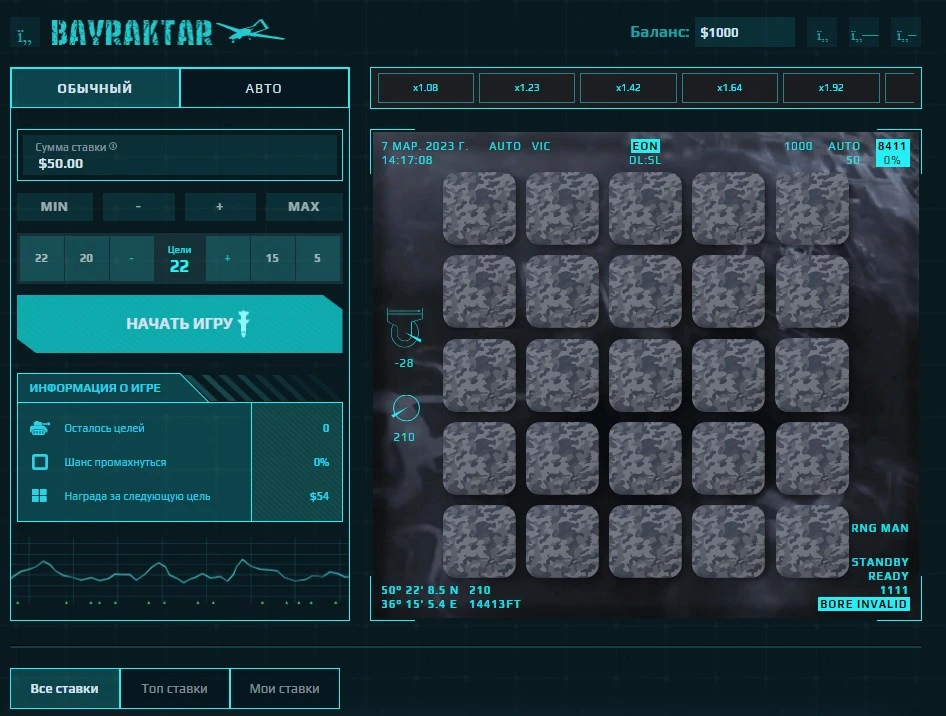Click the camouflage tile in row 1, column 1
This screenshot has height=716, width=946.
click(x=480, y=209)
